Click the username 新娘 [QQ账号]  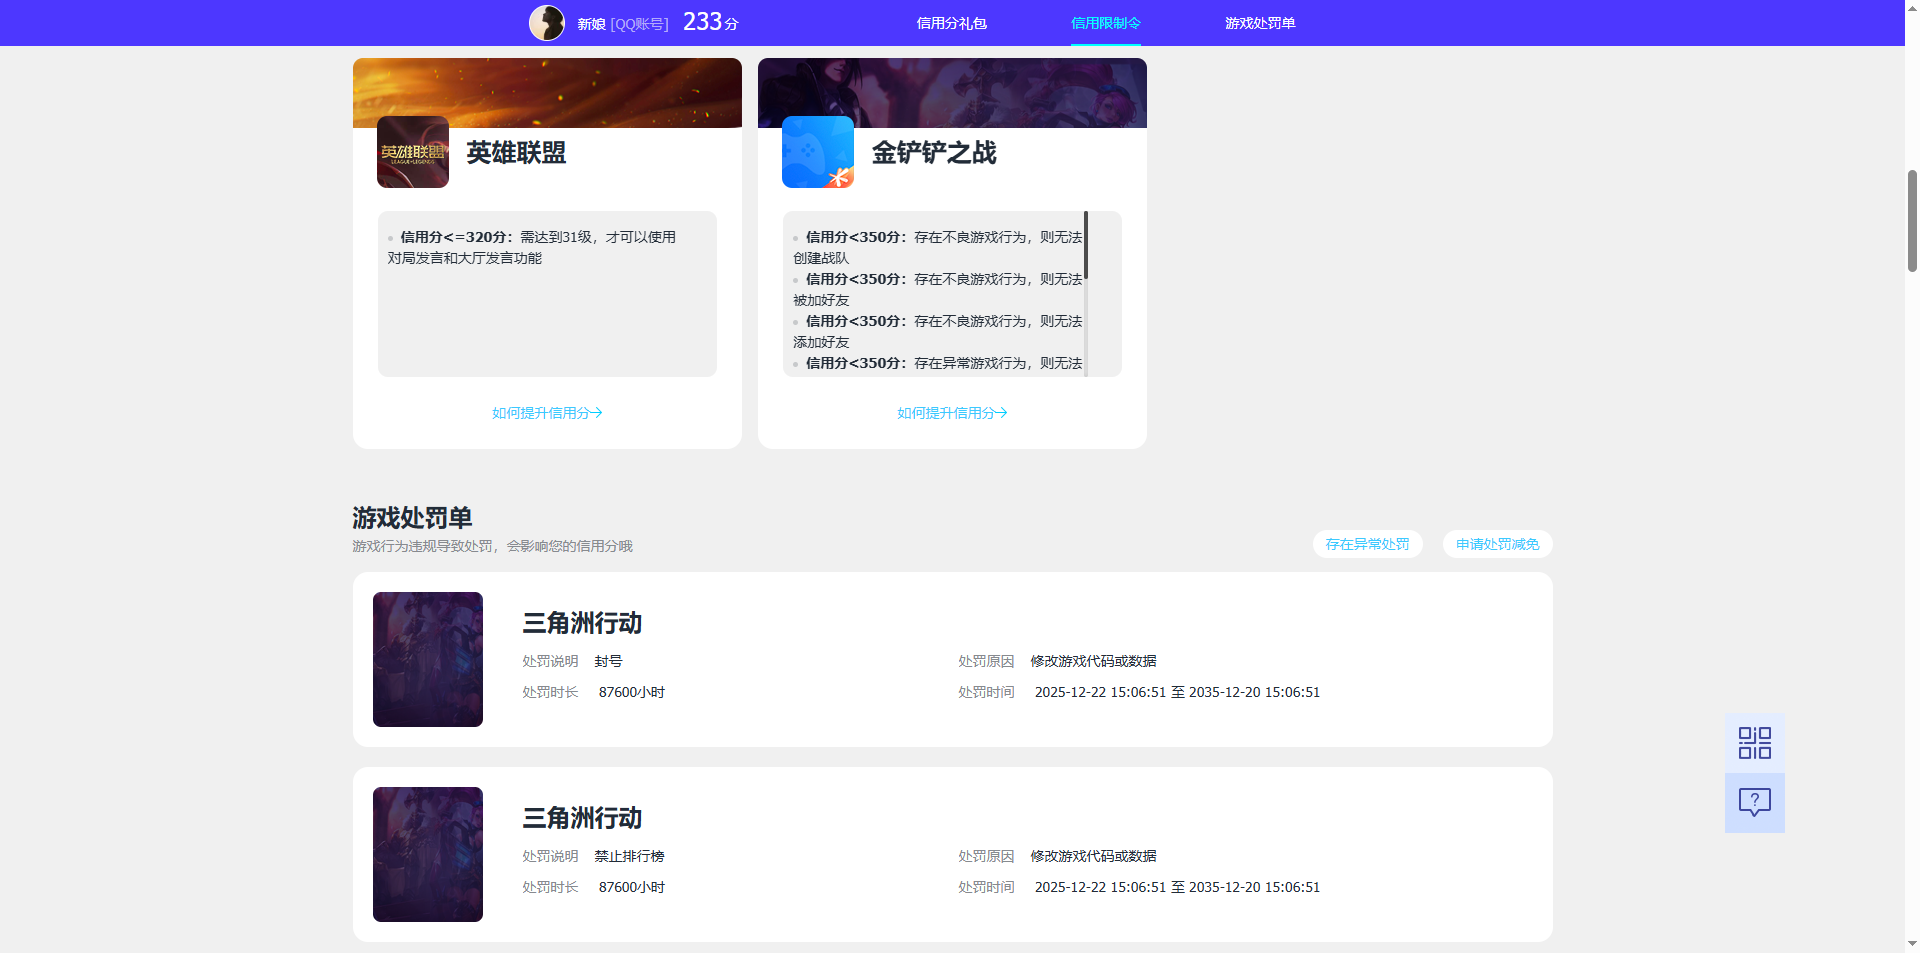click(x=623, y=24)
